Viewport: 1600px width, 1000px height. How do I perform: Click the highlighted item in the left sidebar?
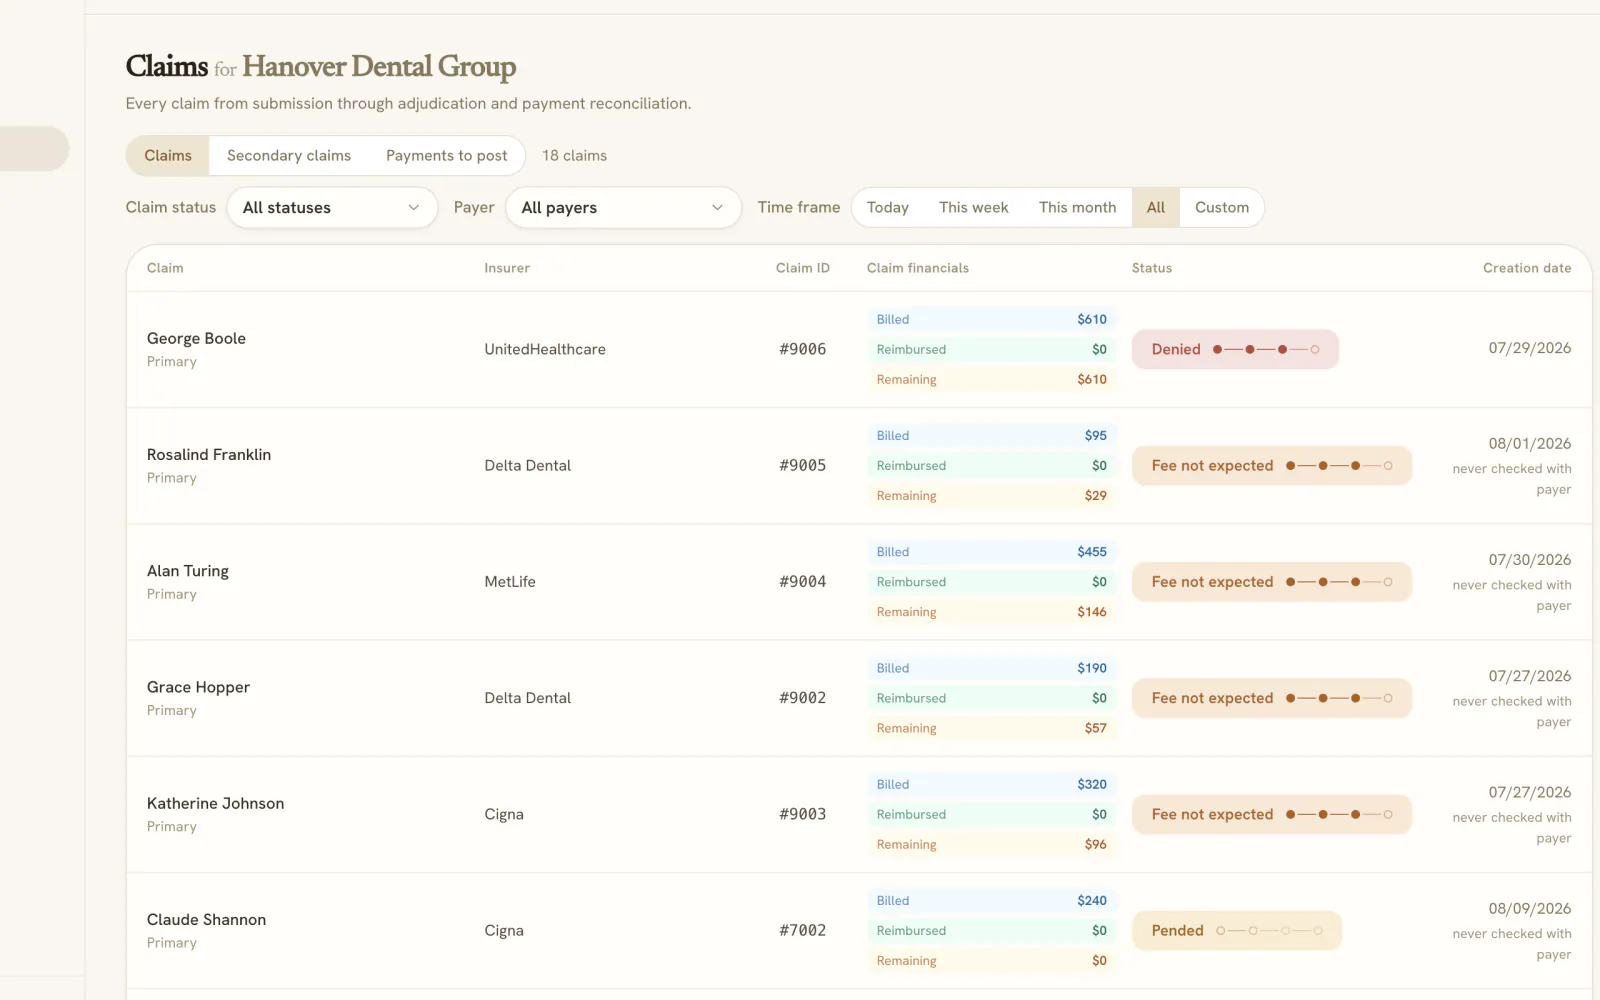[x=34, y=148]
